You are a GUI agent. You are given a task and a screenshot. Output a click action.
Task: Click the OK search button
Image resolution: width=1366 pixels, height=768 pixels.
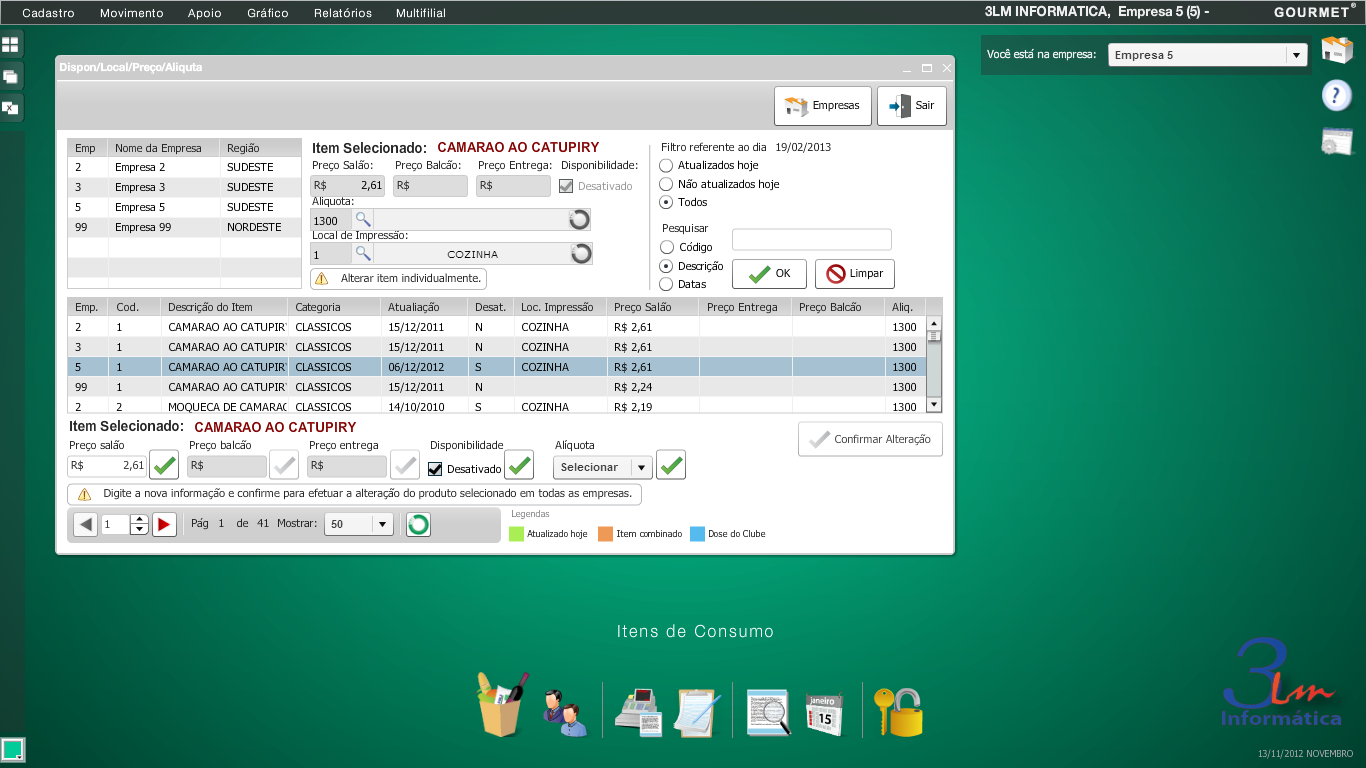pyautogui.click(x=769, y=274)
